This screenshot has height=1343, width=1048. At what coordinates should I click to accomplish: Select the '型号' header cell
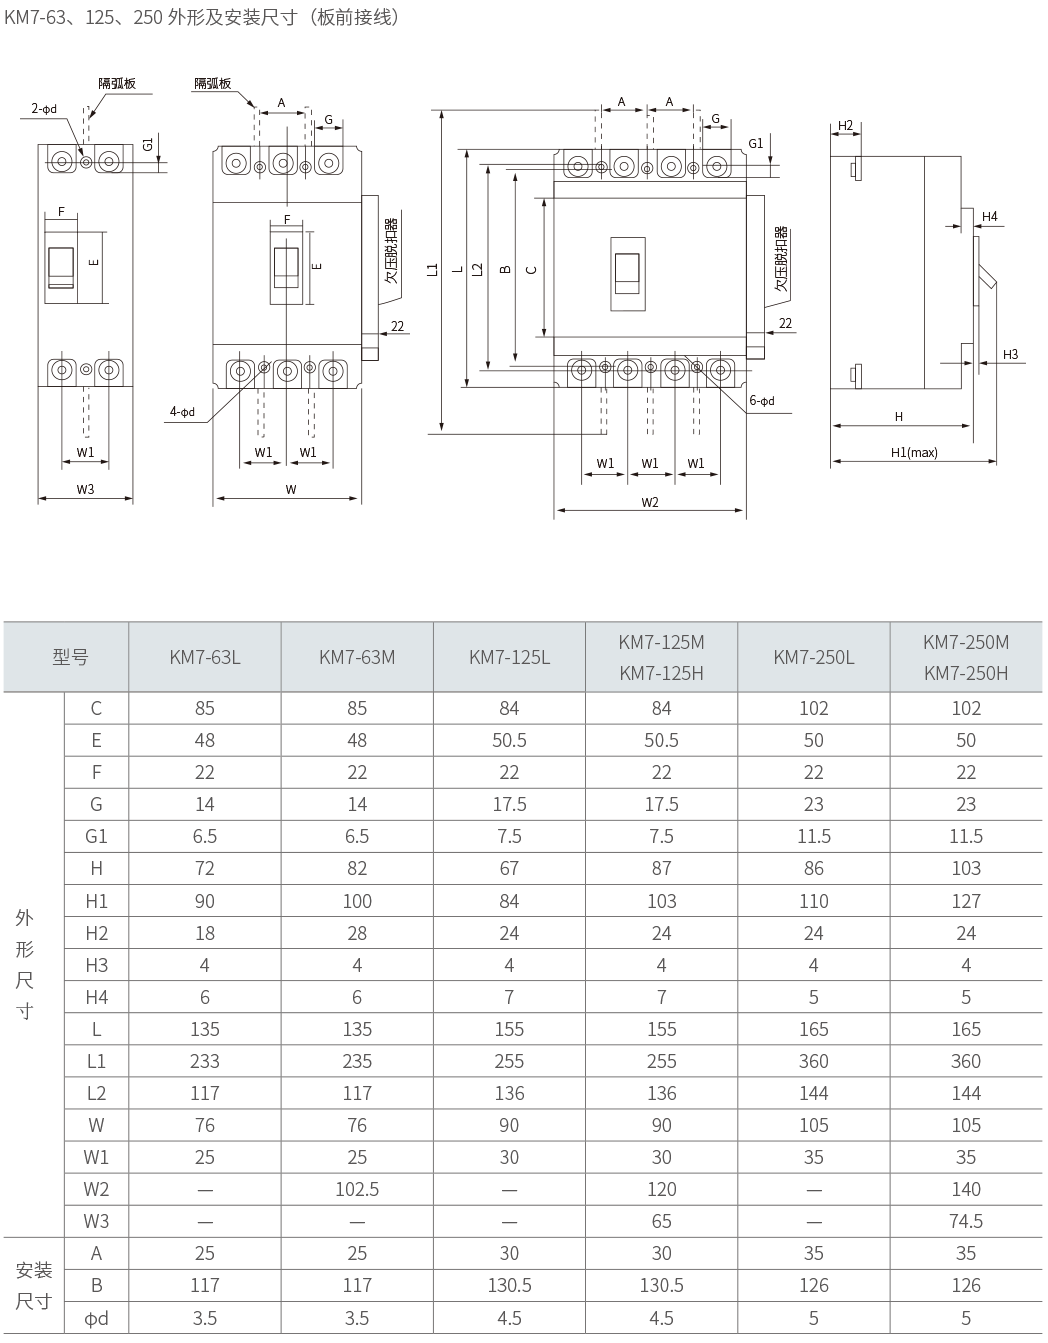[70, 657]
